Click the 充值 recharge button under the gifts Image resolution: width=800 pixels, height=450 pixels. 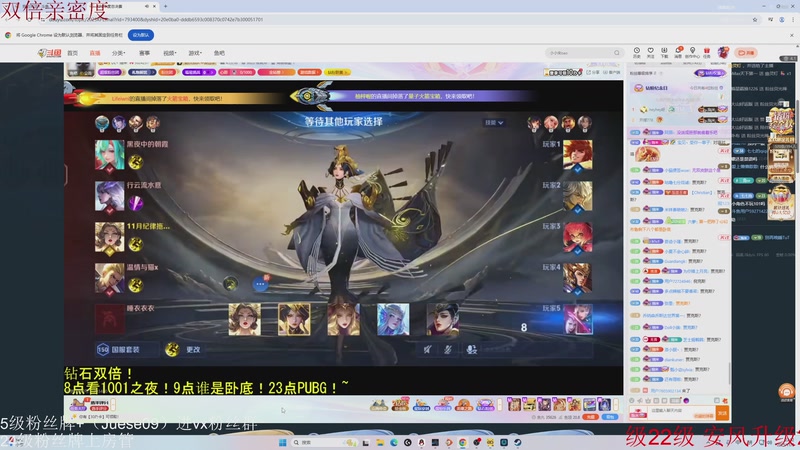pos(590,417)
